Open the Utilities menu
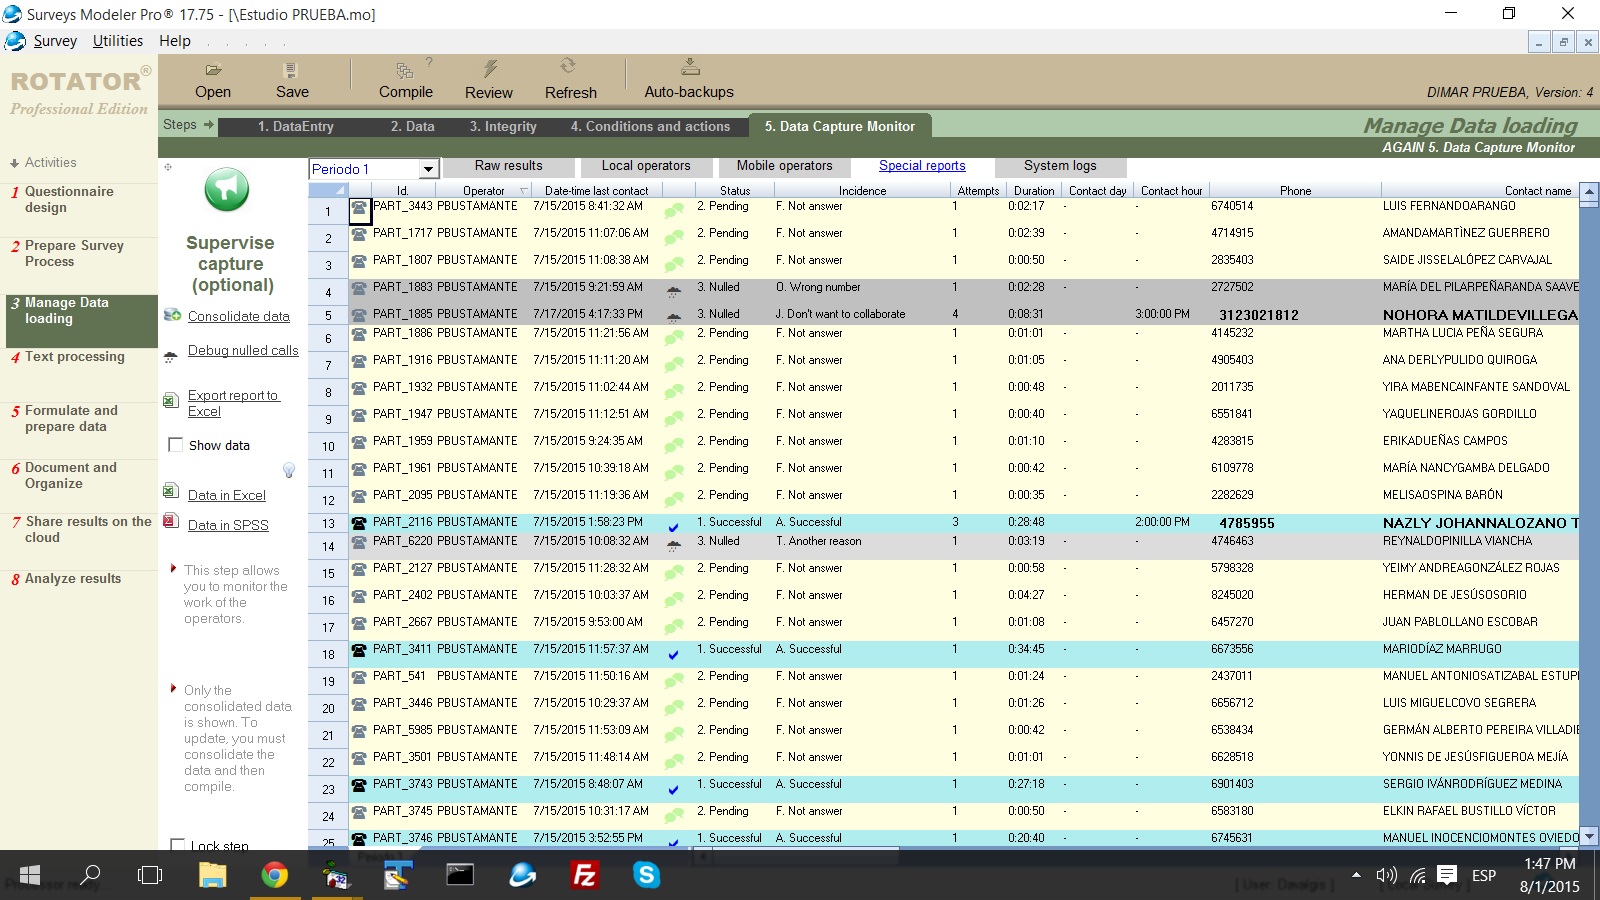 pyautogui.click(x=118, y=41)
